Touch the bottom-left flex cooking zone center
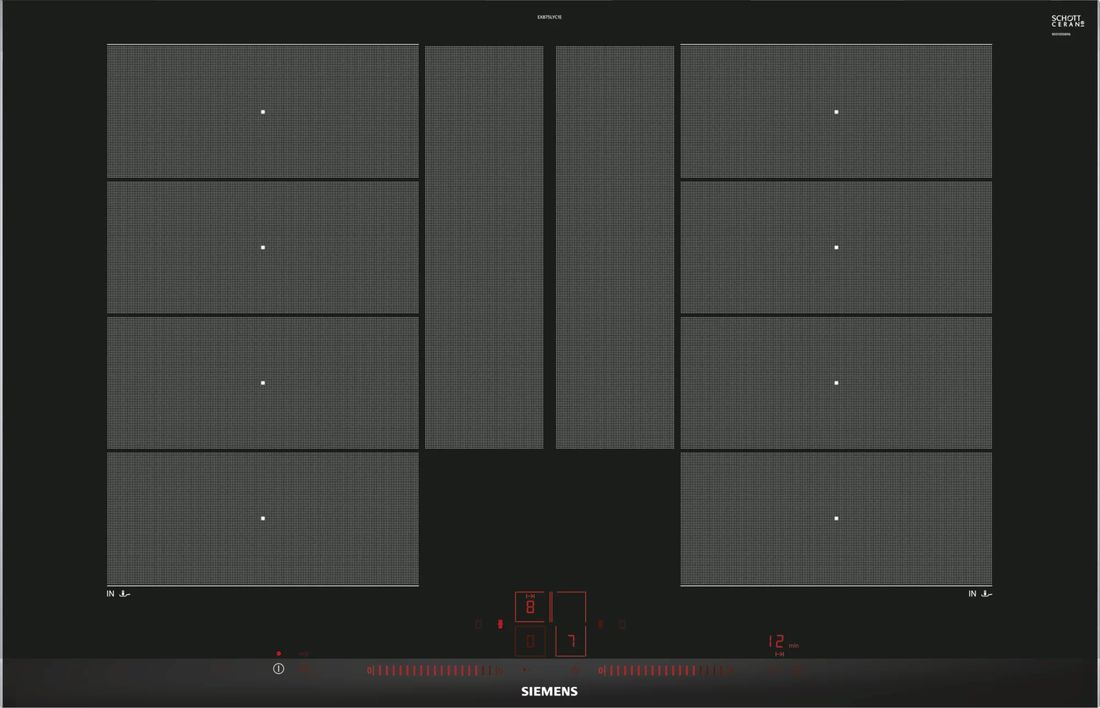Image resolution: width=1100 pixels, height=708 pixels. 263,518
